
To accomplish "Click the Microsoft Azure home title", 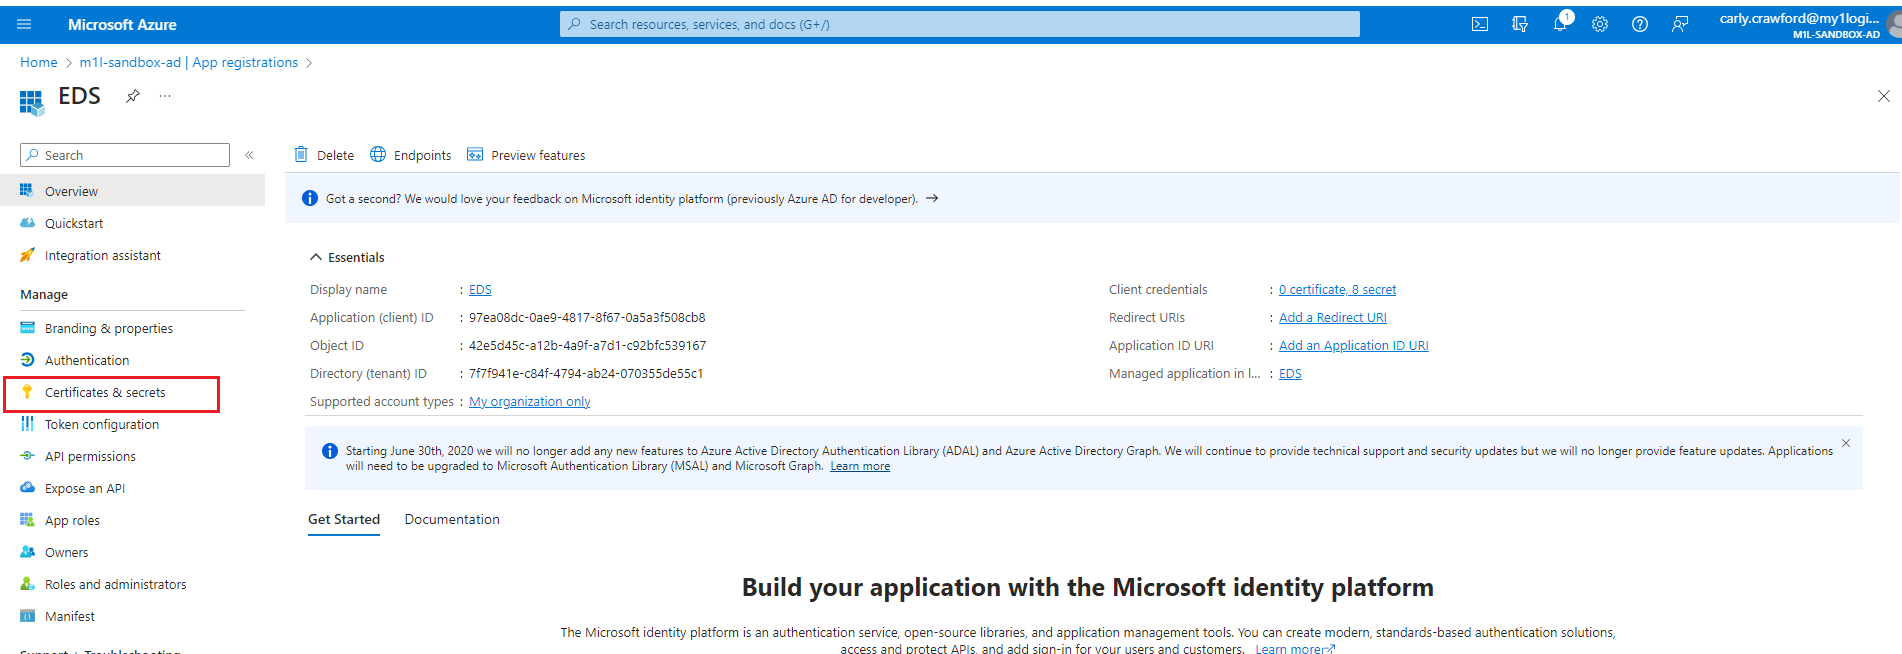I will point(122,25).
